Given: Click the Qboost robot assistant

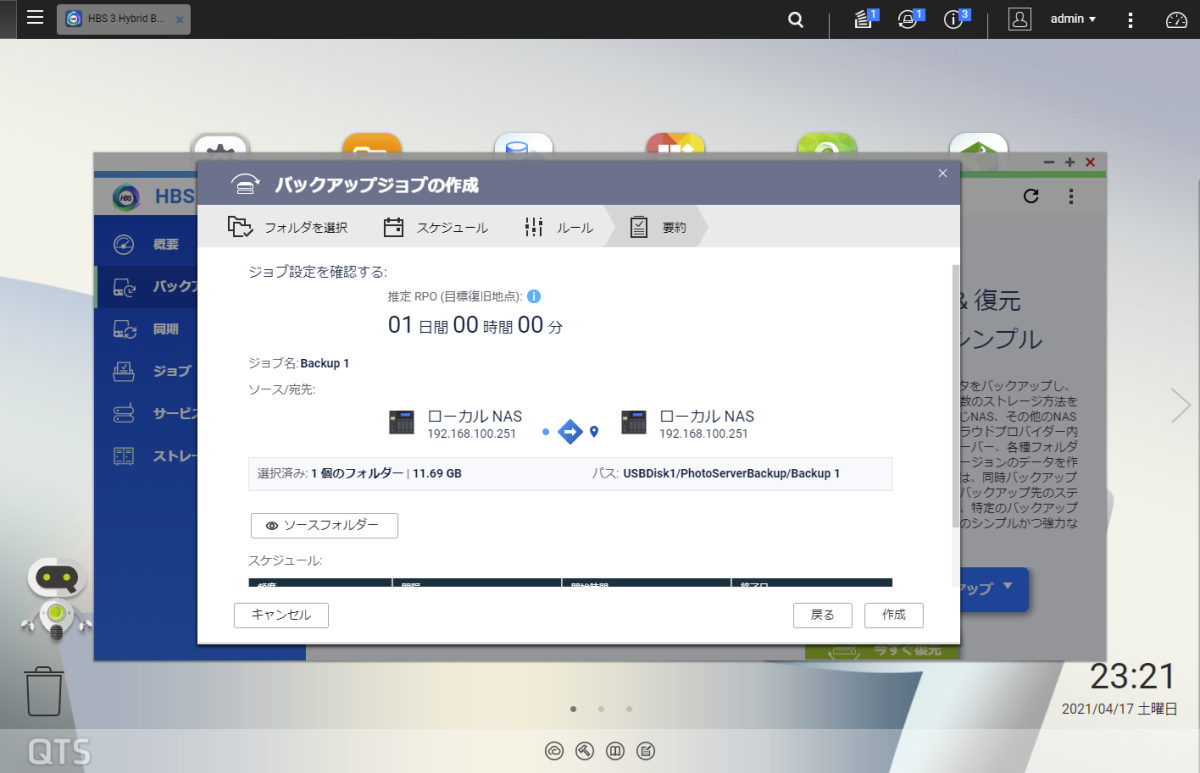Looking at the screenshot, I should (56, 598).
